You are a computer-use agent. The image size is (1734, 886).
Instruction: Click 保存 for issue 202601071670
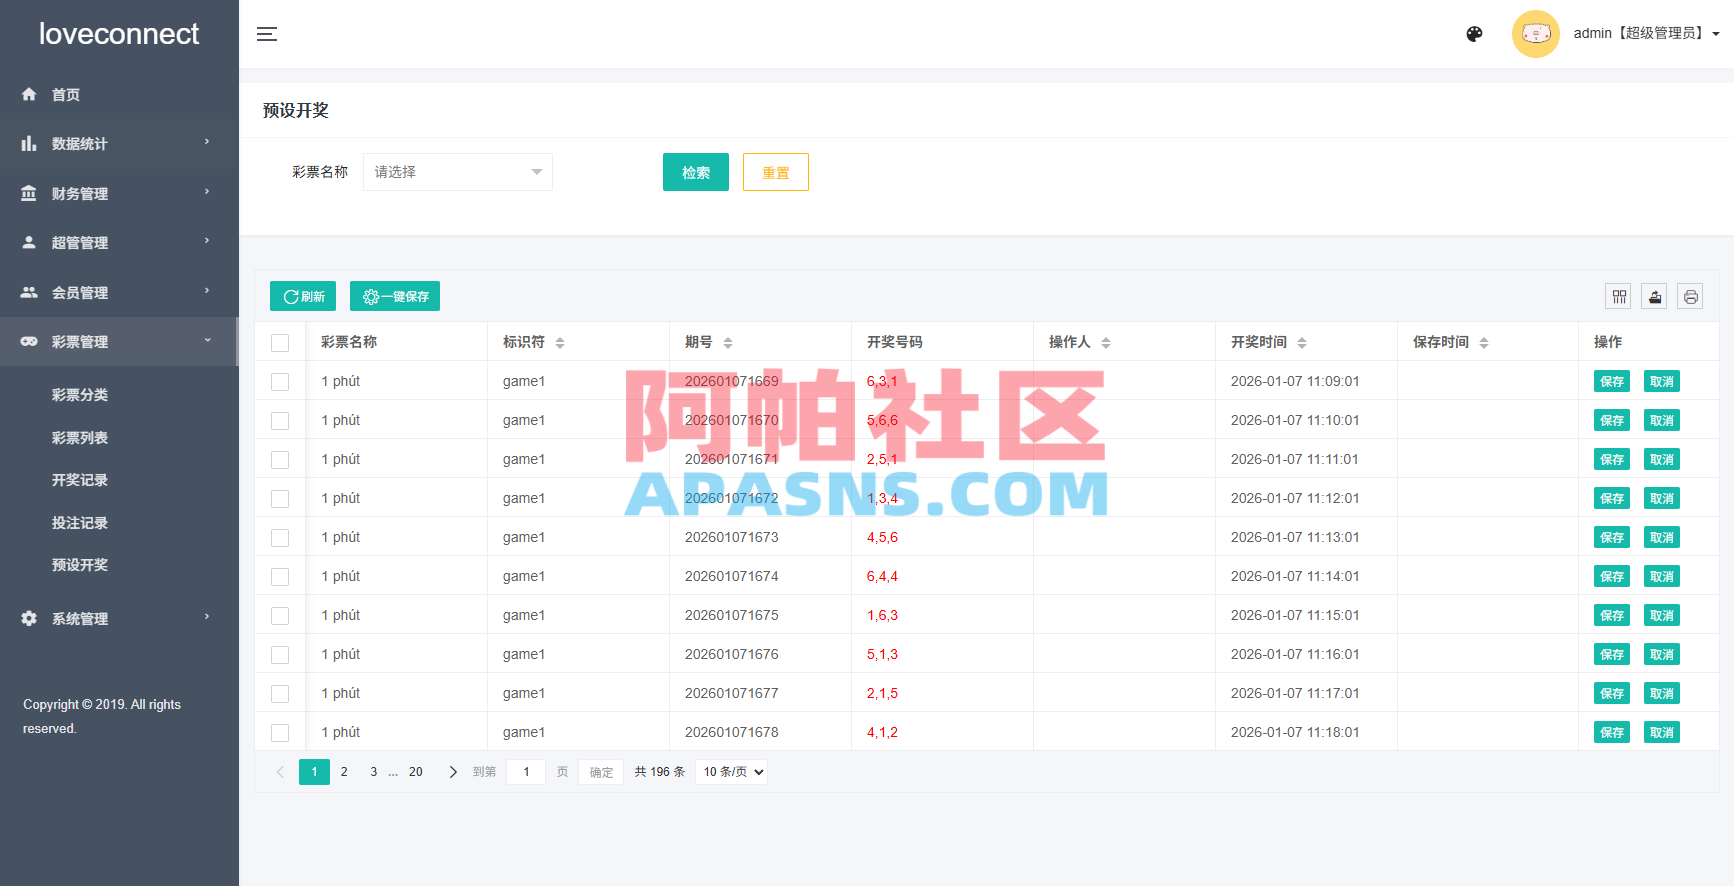click(1612, 421)
